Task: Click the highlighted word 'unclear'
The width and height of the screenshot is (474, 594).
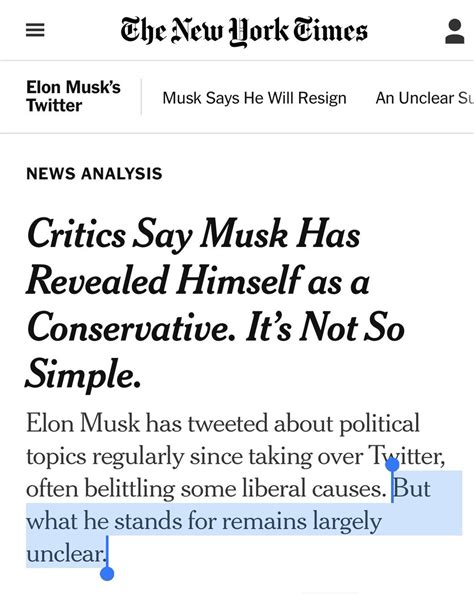Action: pos(66,554)
